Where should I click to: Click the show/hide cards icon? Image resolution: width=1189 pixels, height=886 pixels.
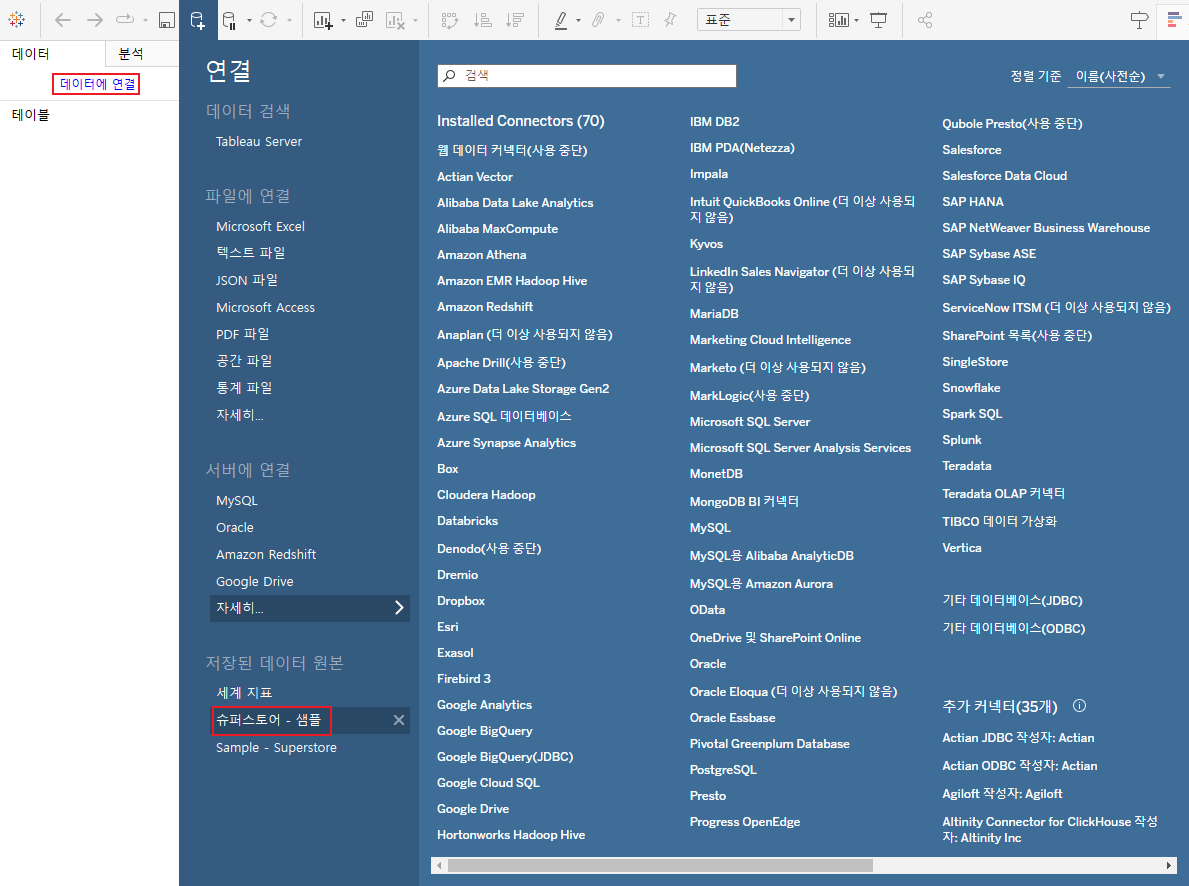839,20
